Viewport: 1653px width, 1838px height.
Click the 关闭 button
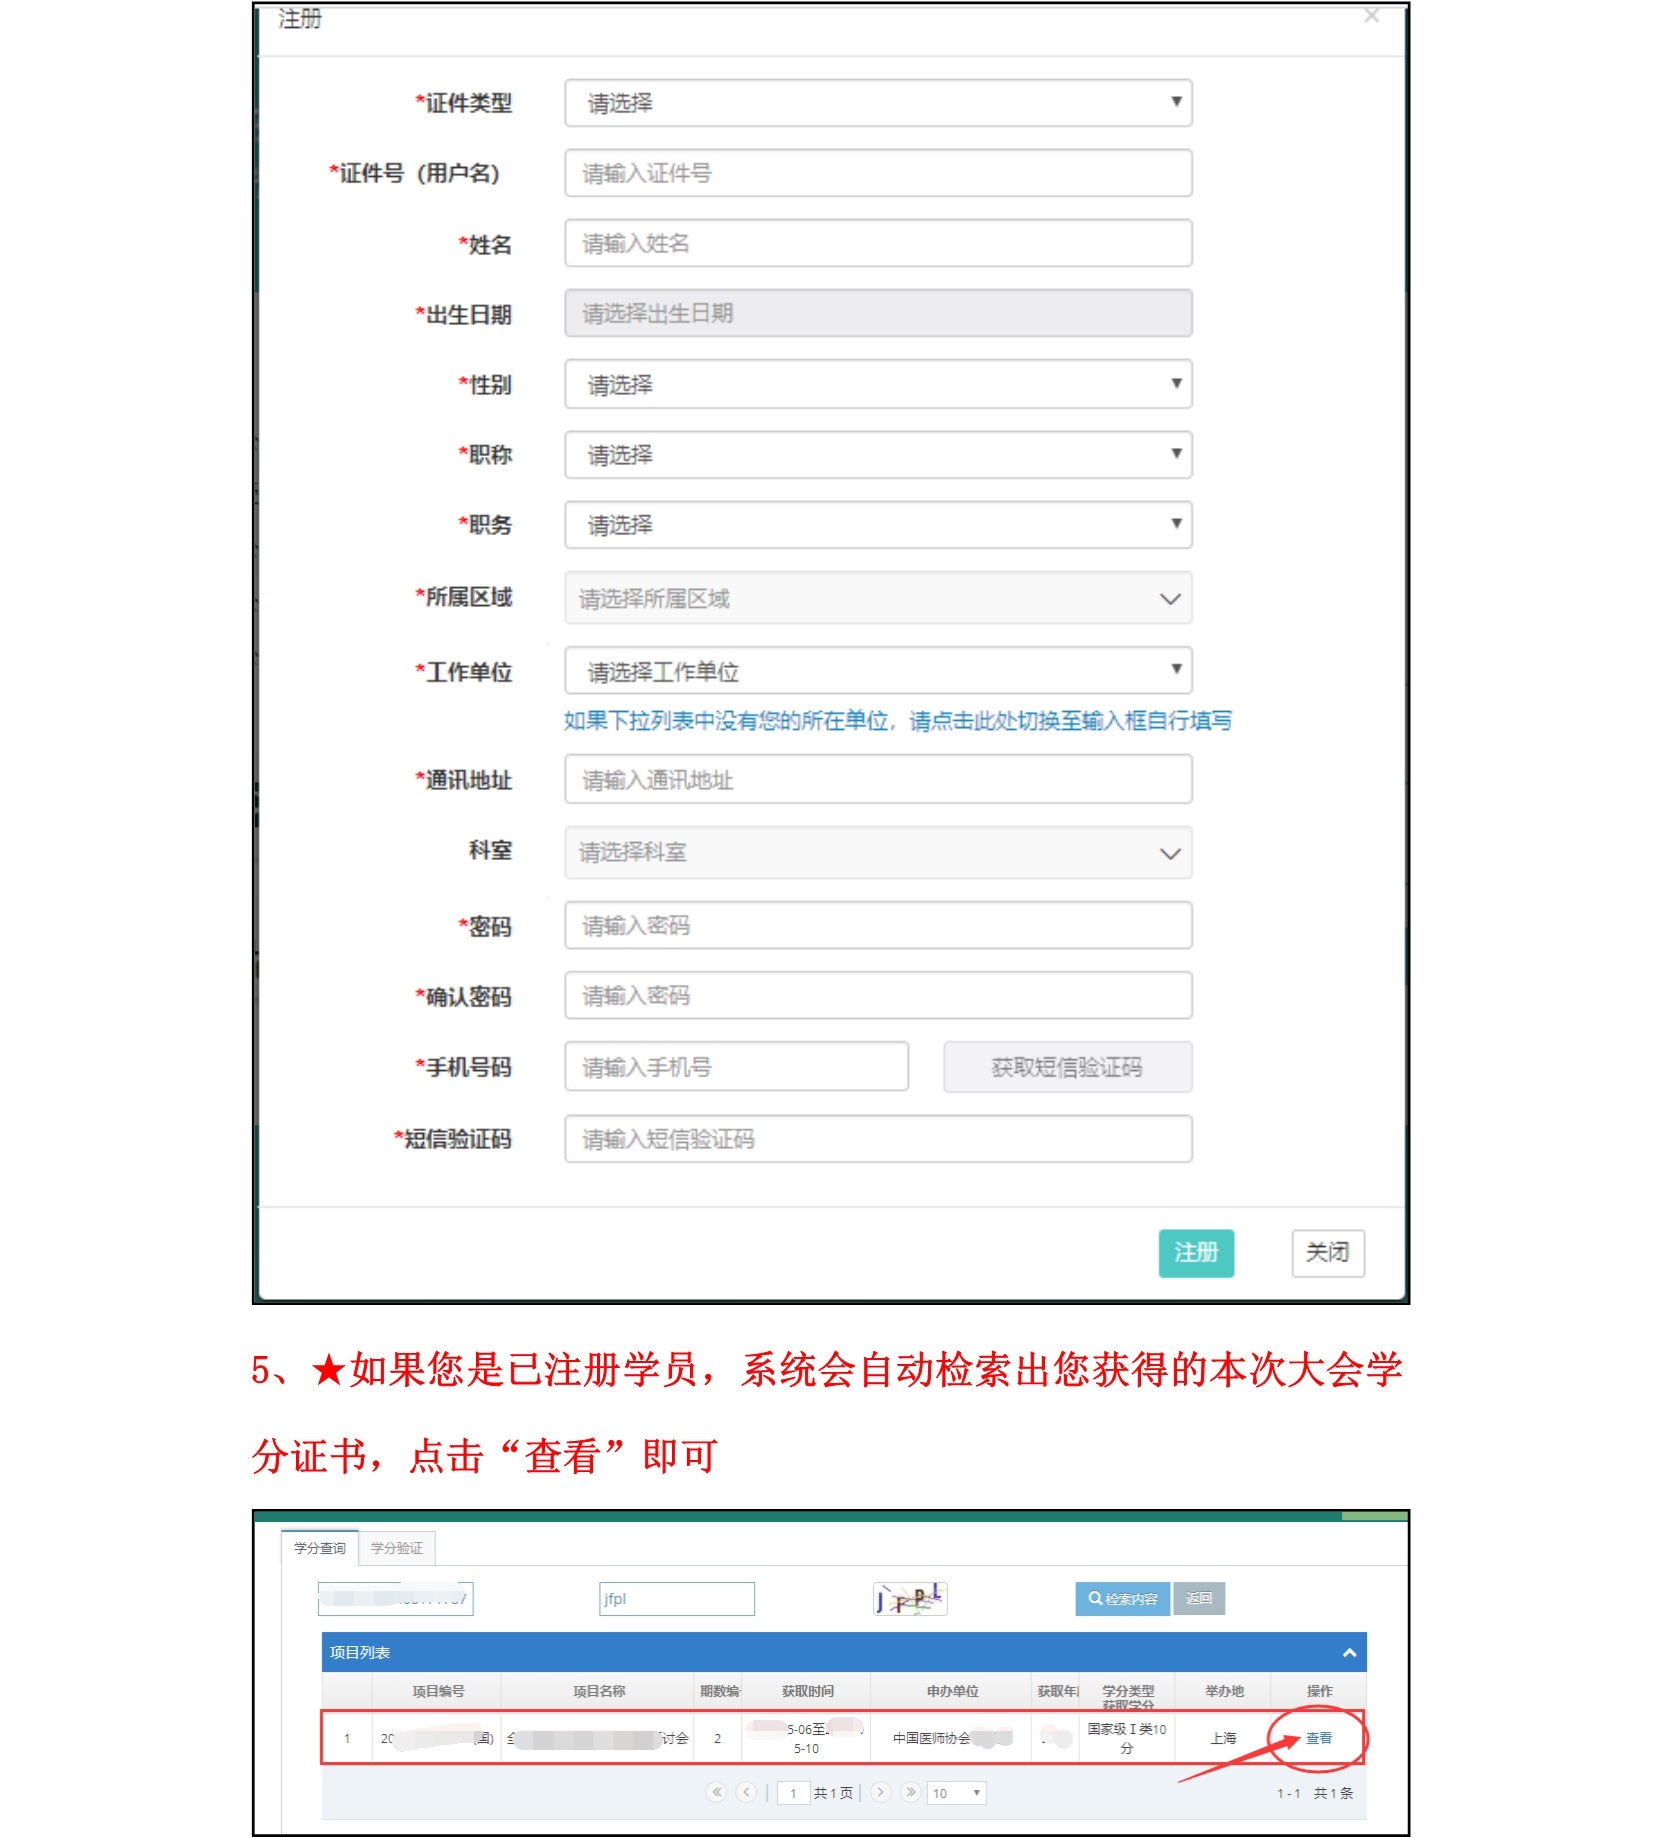pos(1328,1253)
